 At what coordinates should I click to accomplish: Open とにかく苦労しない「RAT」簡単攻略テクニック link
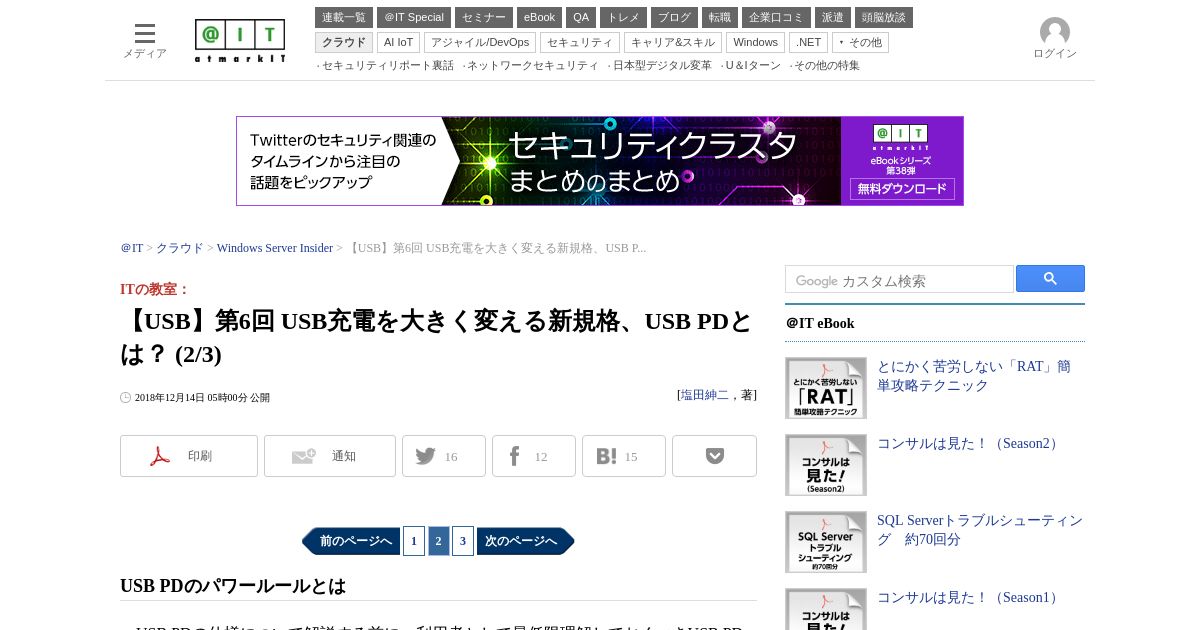974,376
